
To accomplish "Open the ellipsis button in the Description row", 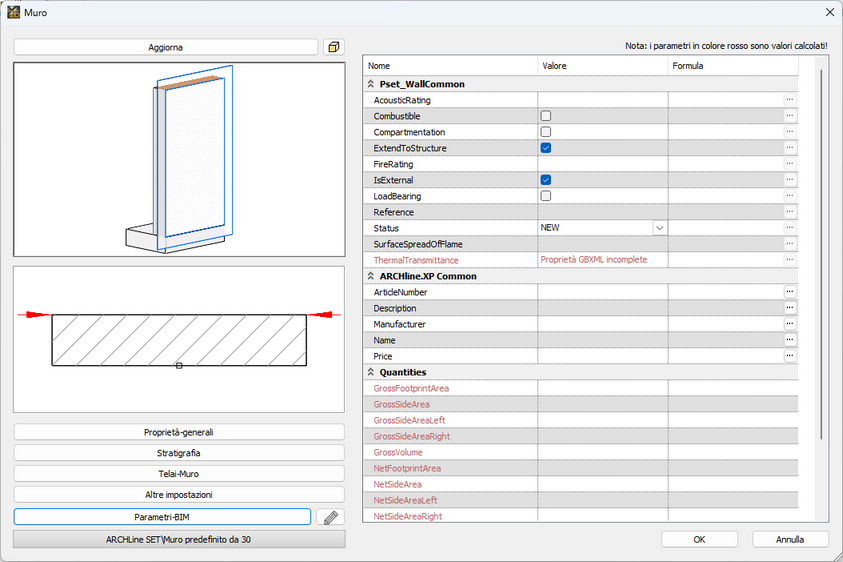I will click(x=789, y=308).
